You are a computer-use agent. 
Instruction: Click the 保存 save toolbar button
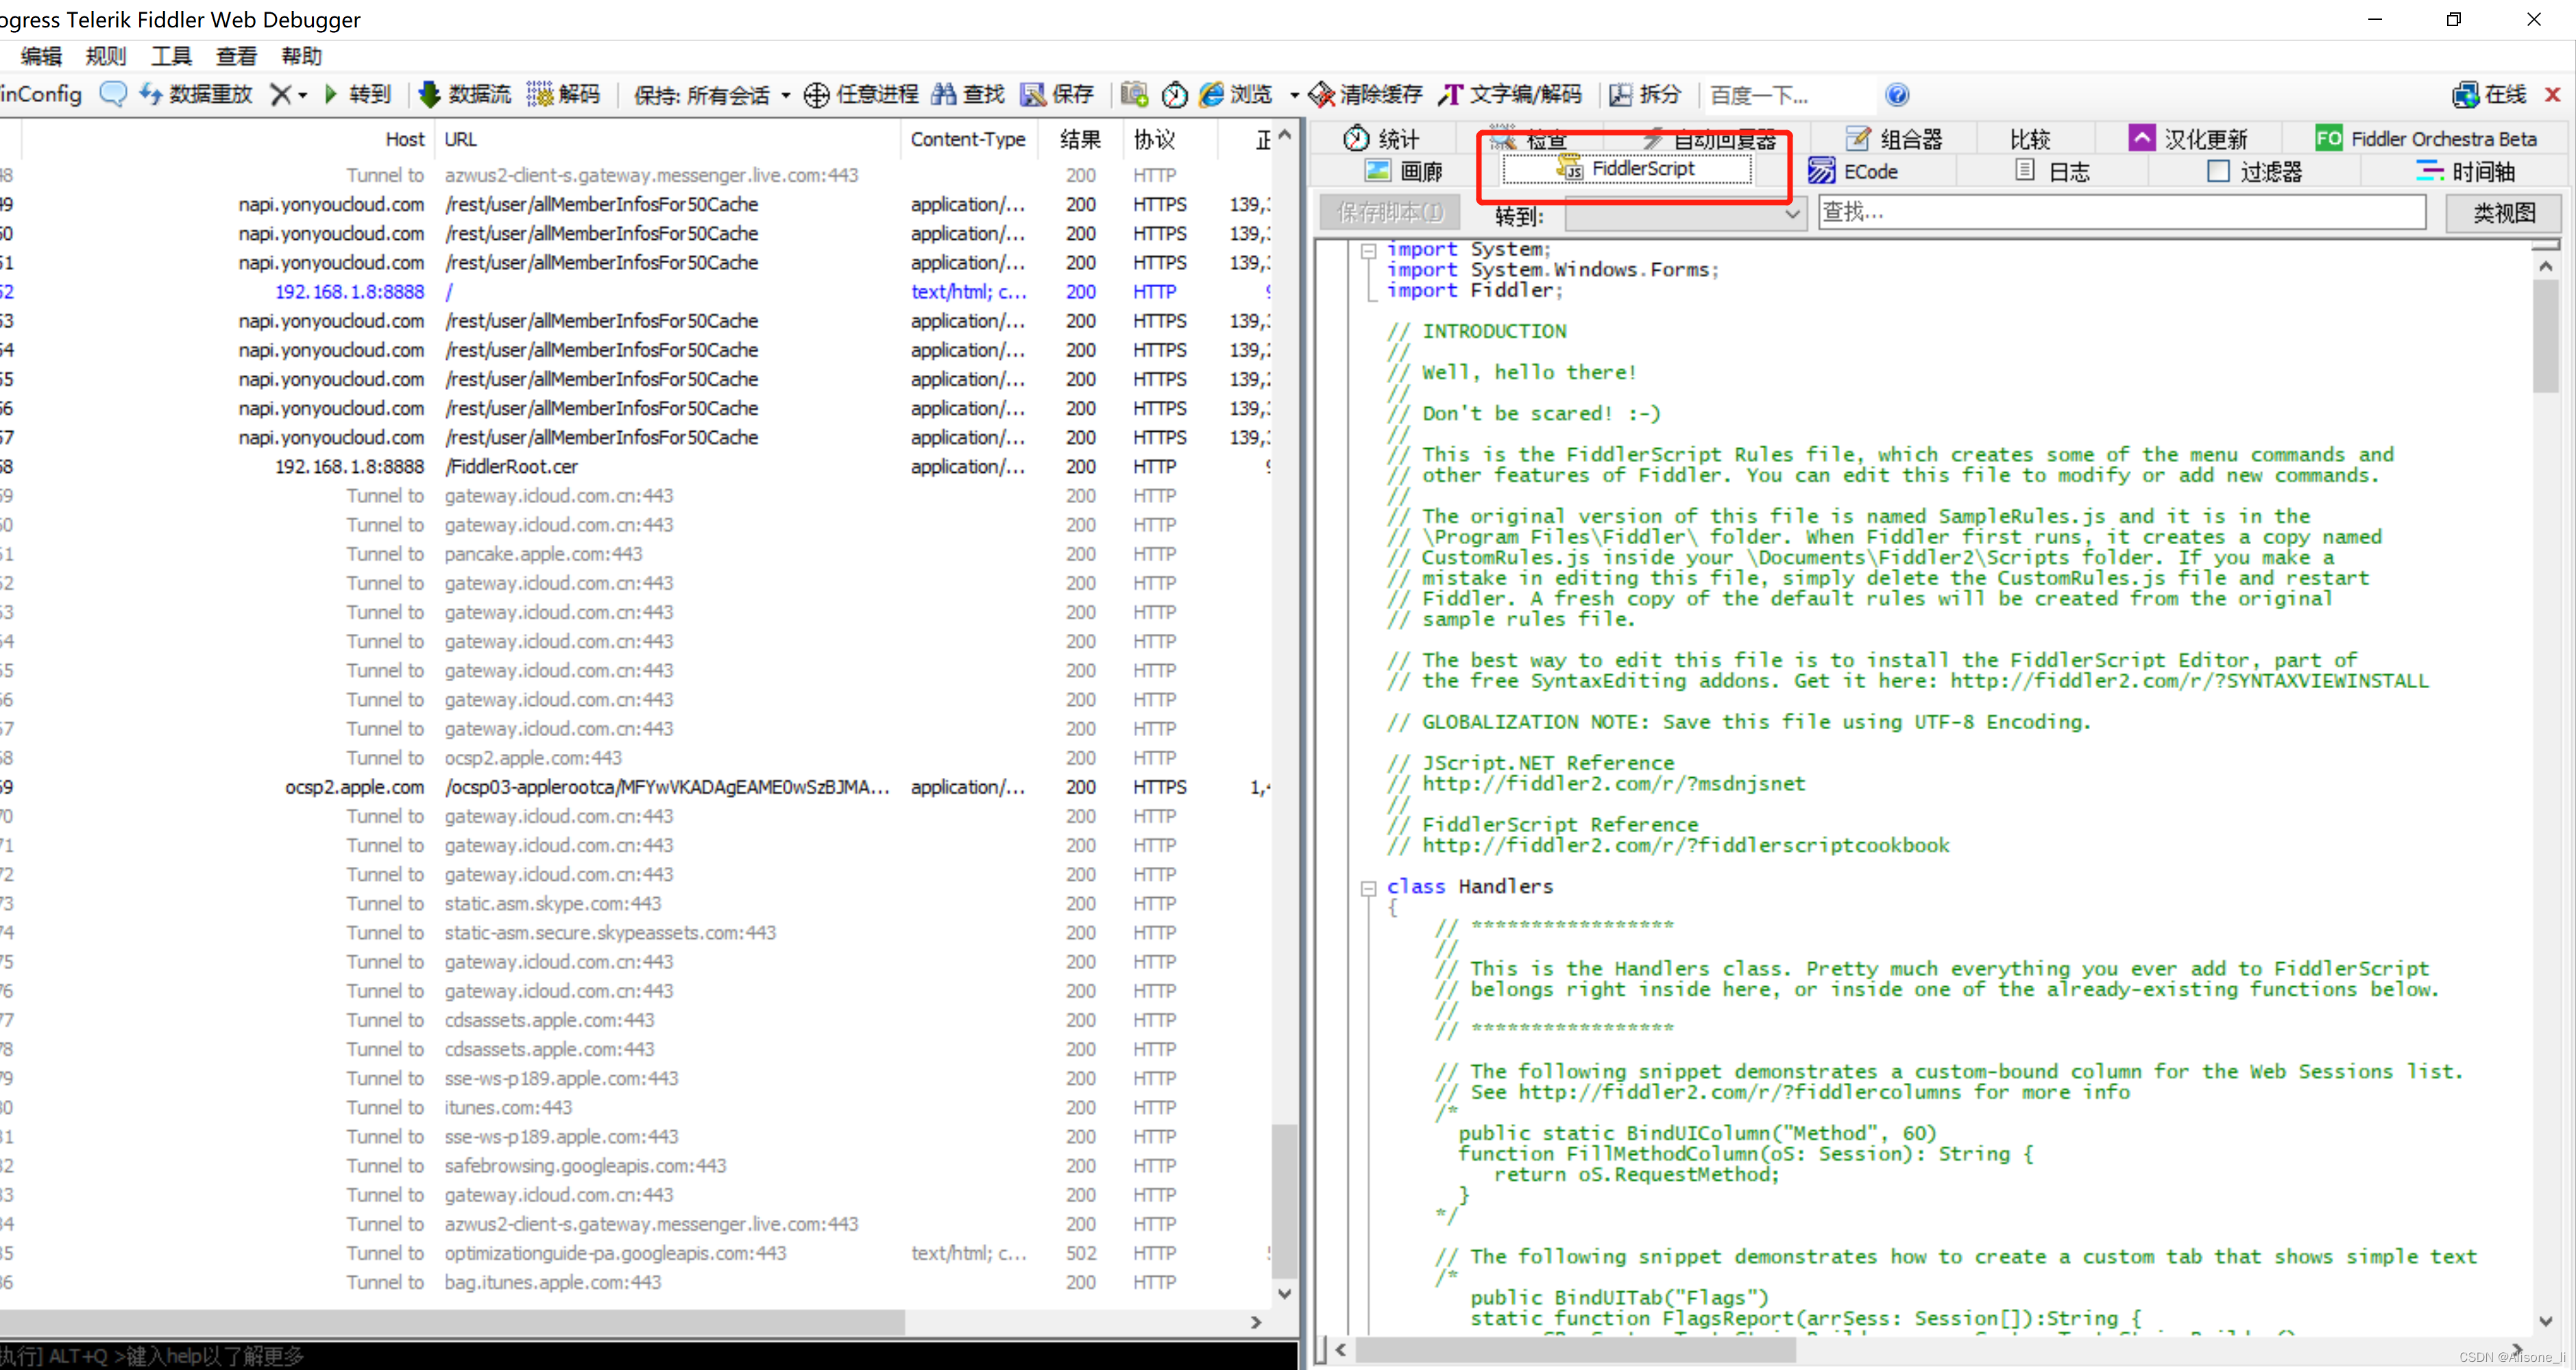pos(1057,94)
